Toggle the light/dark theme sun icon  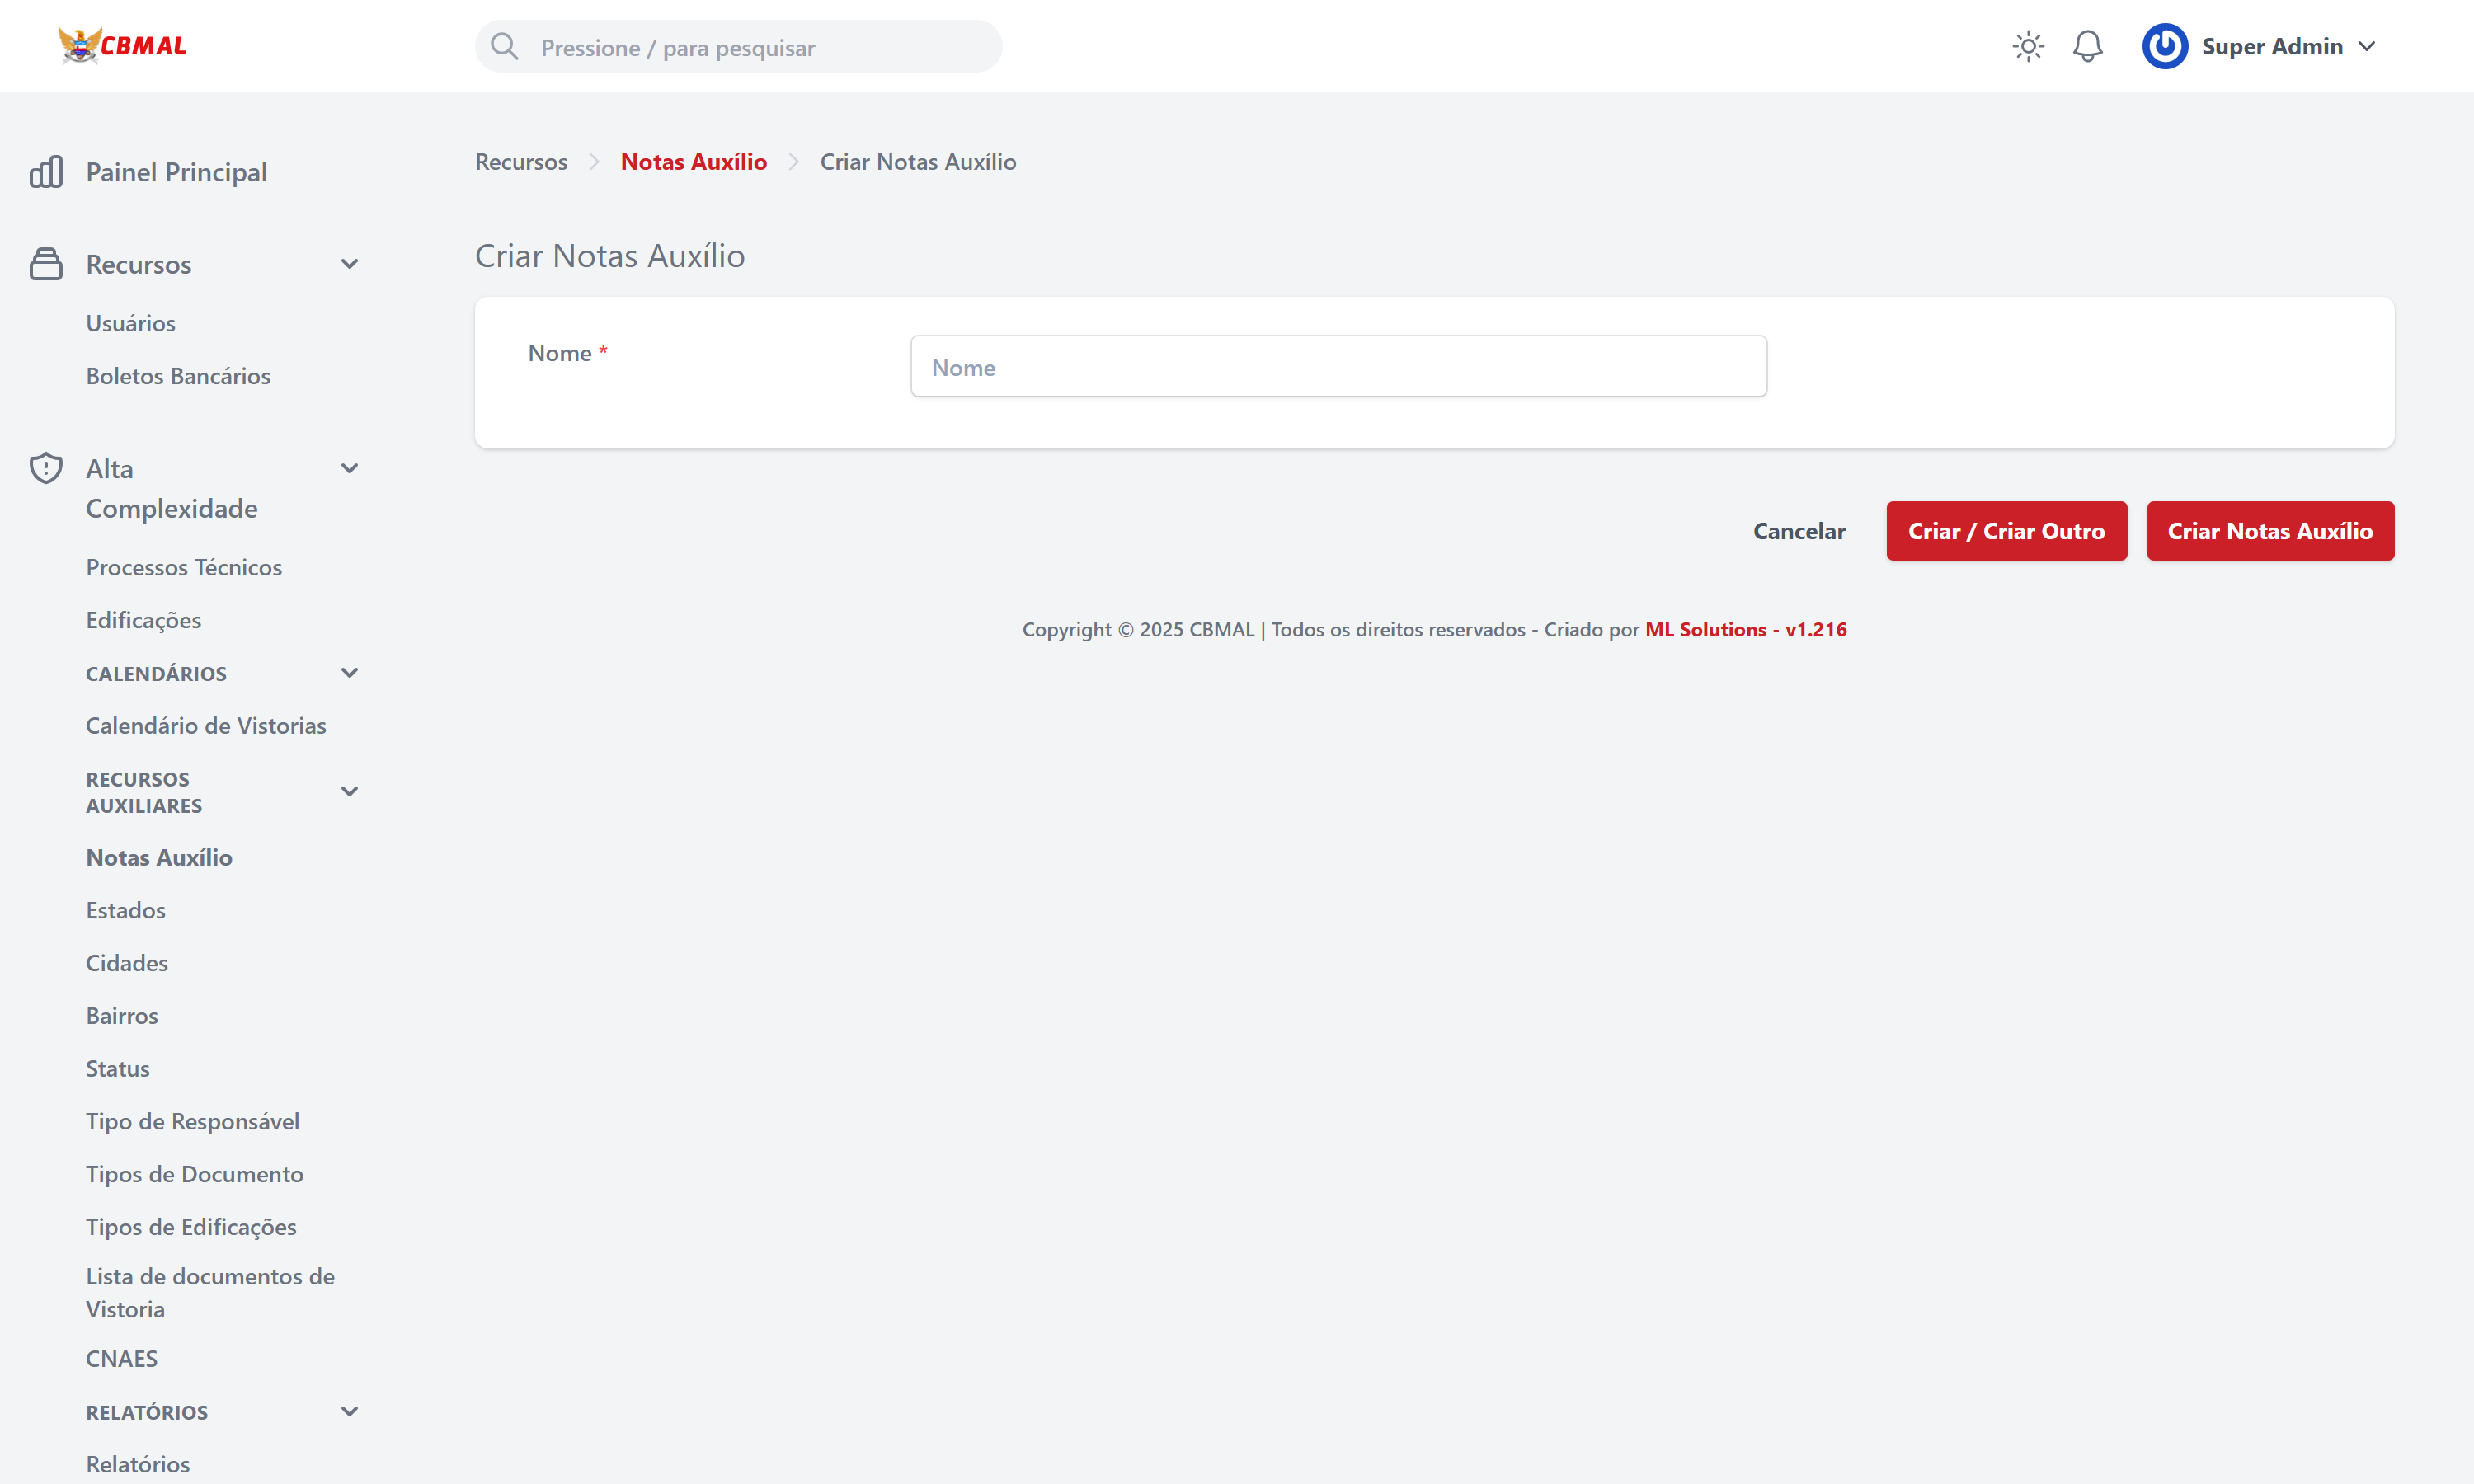(x=2027, y=46)
